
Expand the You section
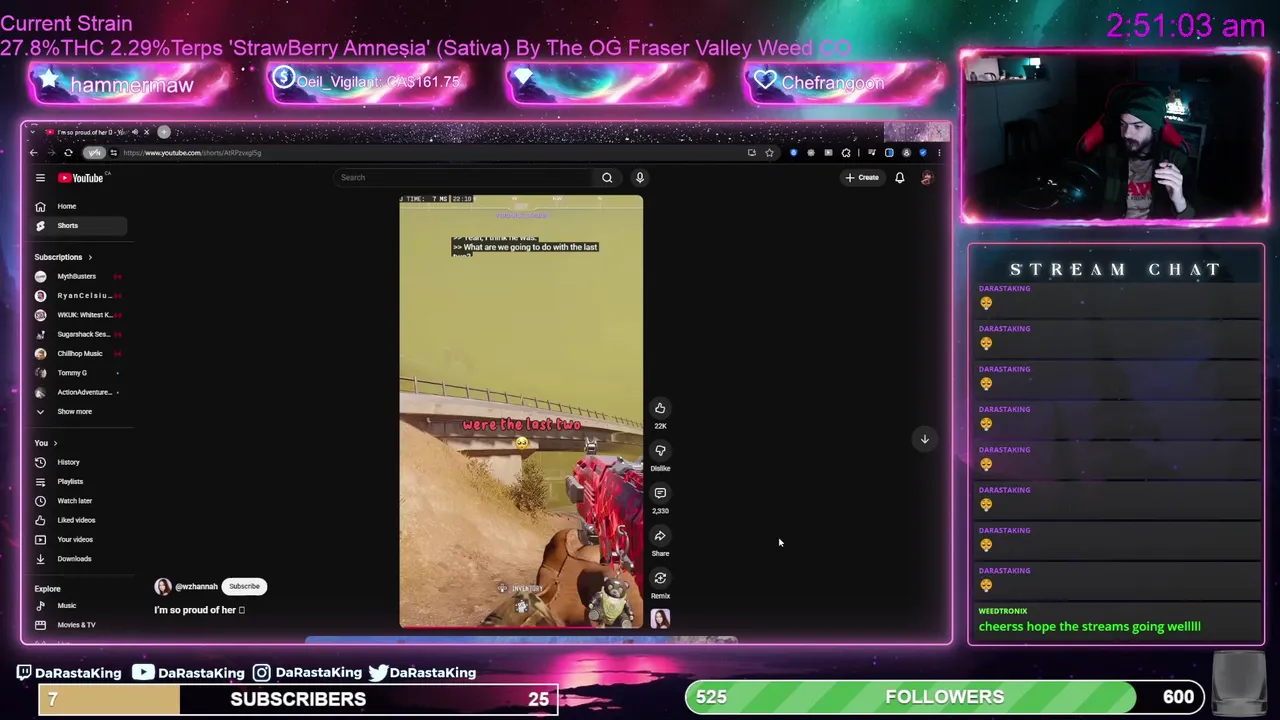pos(46,443)
